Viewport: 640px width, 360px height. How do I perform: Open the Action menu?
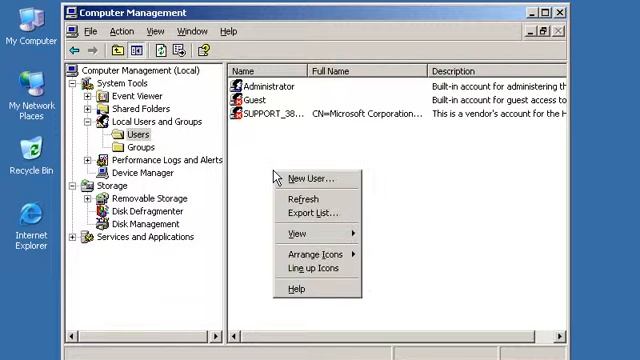click(122, 31)
